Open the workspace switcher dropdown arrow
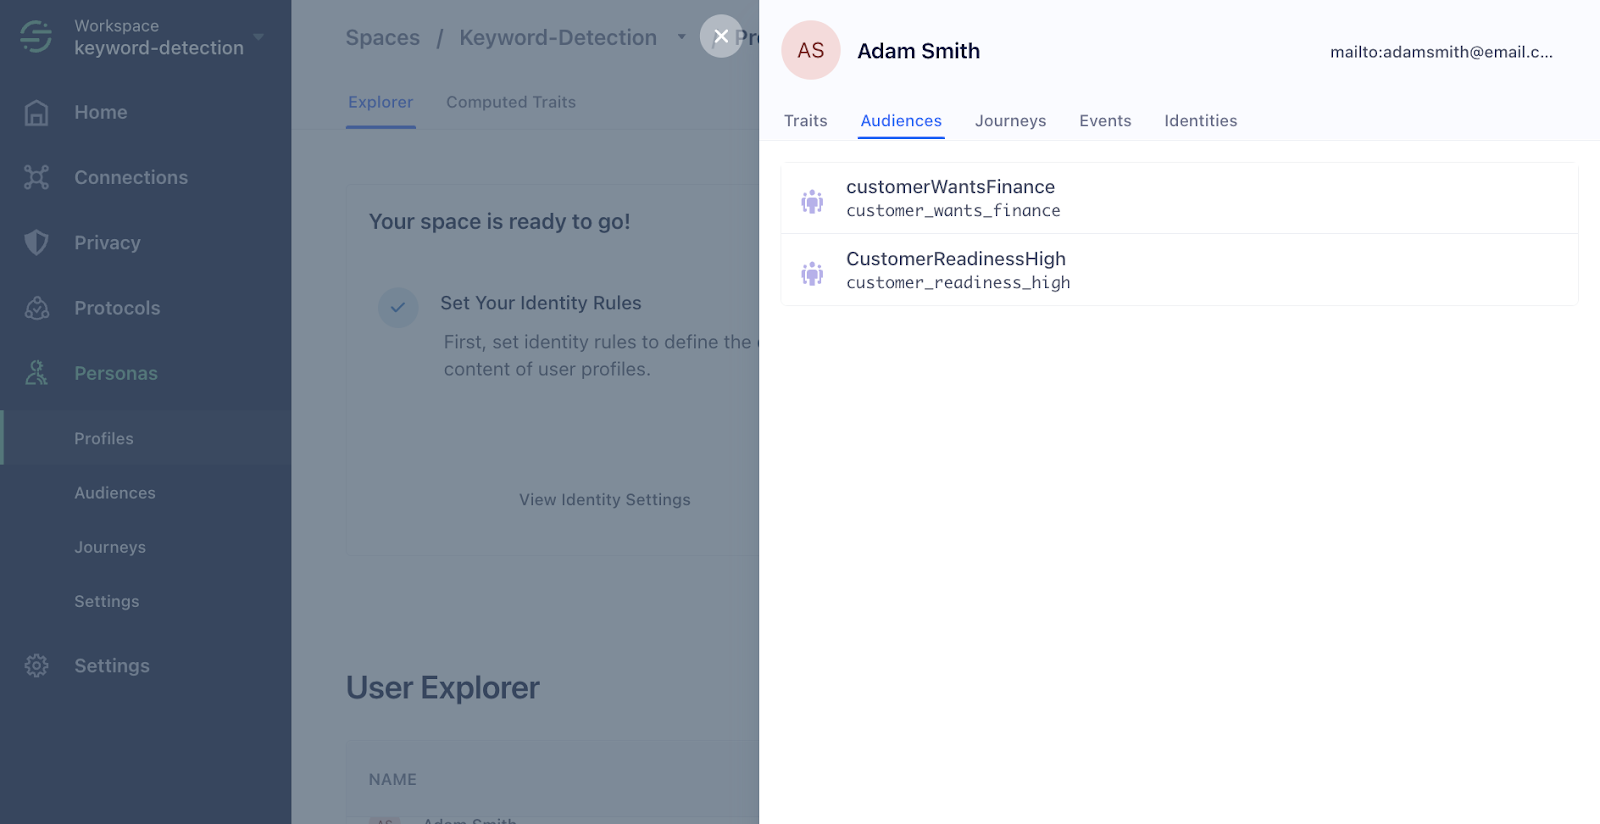The width and height of the screenshot is (1600, 824). pyautogui.click(x=259, y=37)
